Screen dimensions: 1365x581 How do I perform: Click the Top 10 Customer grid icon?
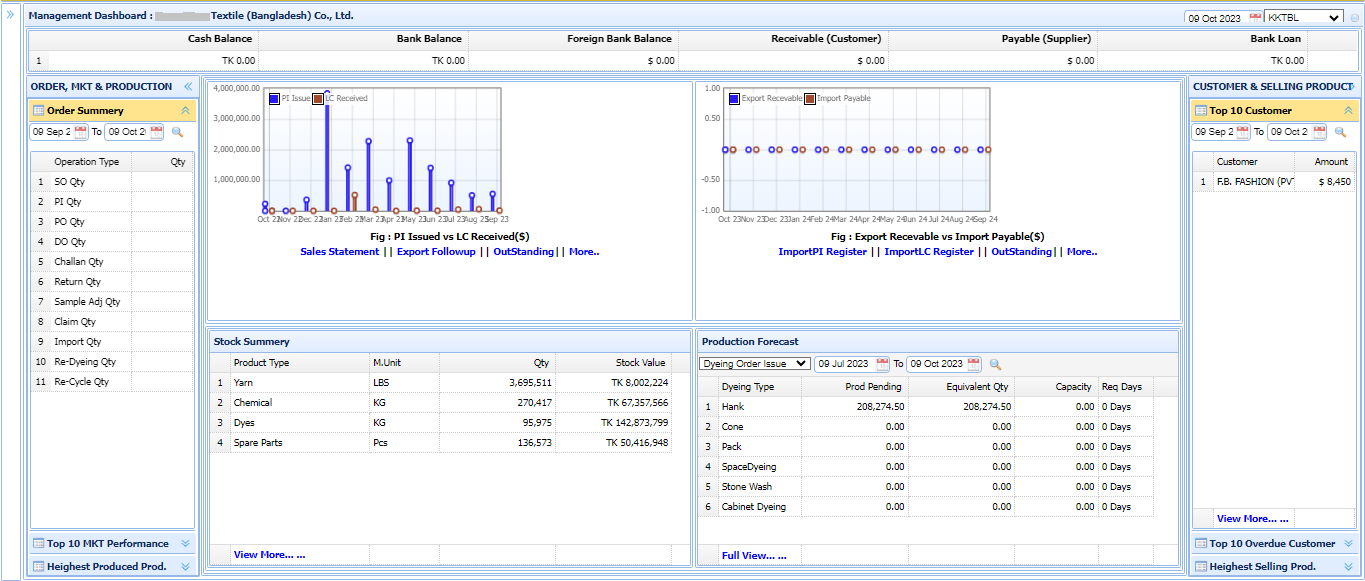(x=1201, y=111)
